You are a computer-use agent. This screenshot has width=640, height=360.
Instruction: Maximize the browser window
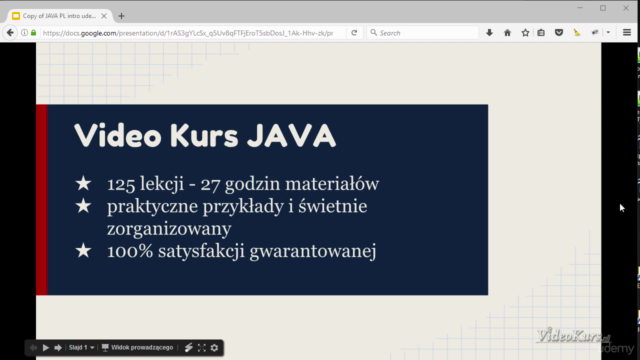click(x=603, y=8)
